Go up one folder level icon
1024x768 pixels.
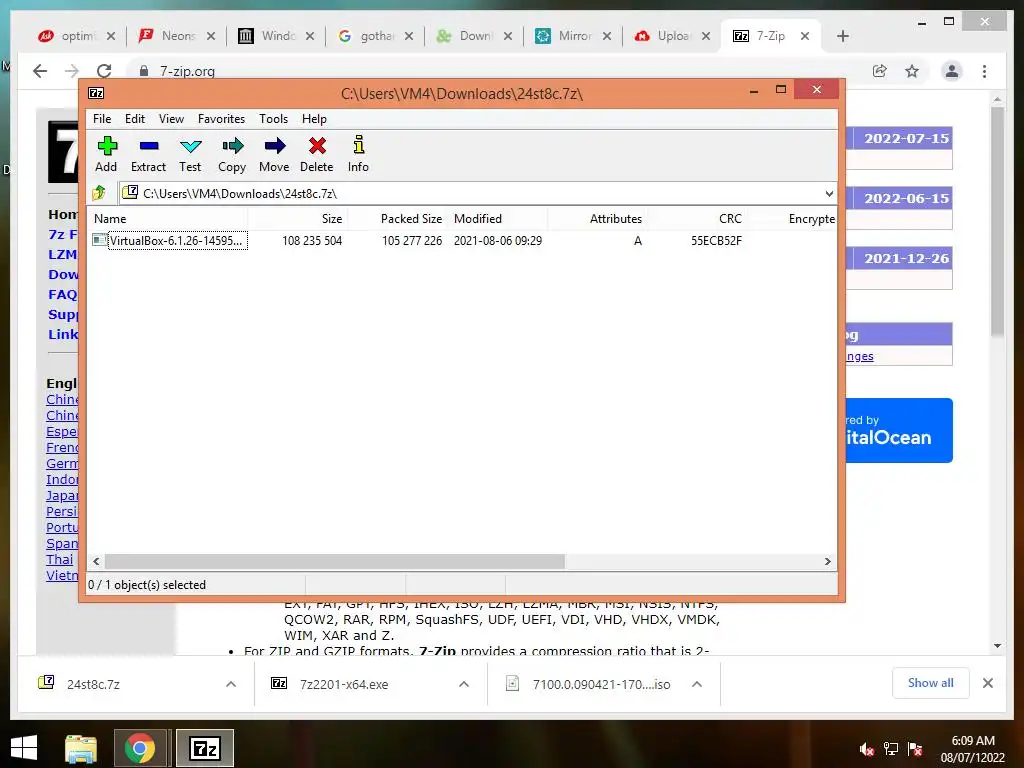(x=99, y=193)
